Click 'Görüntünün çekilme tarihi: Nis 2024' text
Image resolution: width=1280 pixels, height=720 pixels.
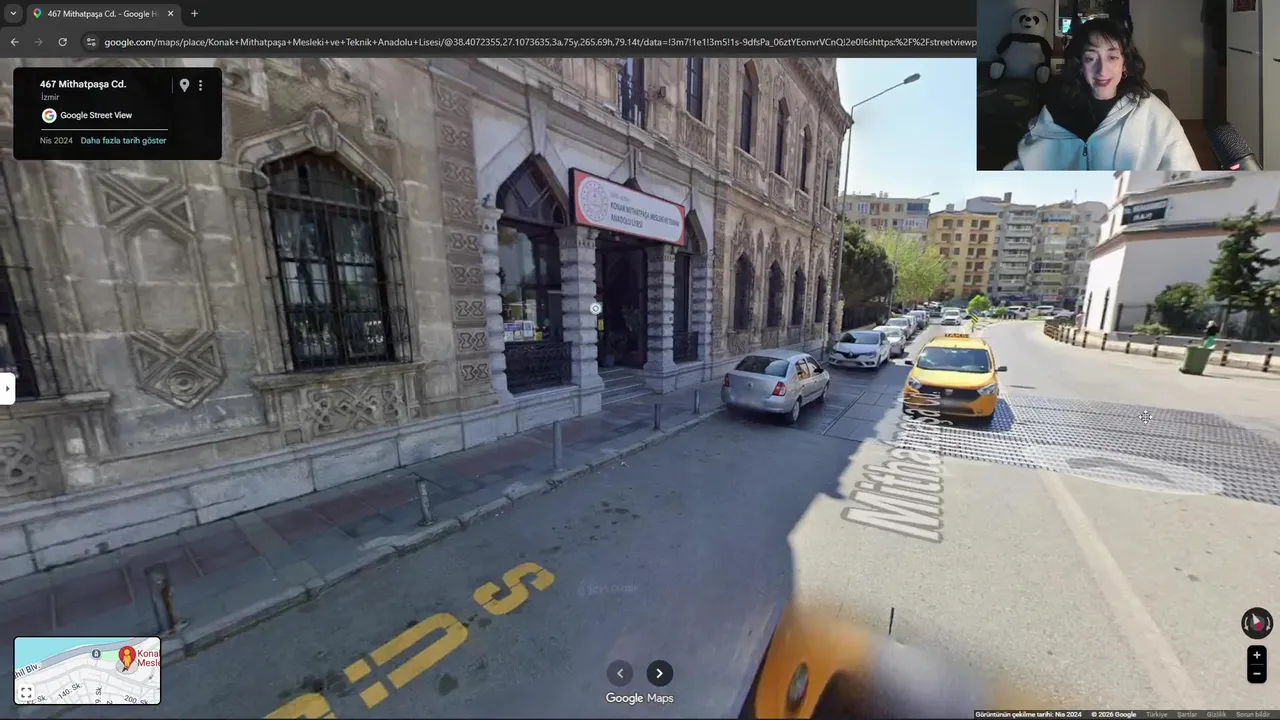click(x=1029, y=714)
